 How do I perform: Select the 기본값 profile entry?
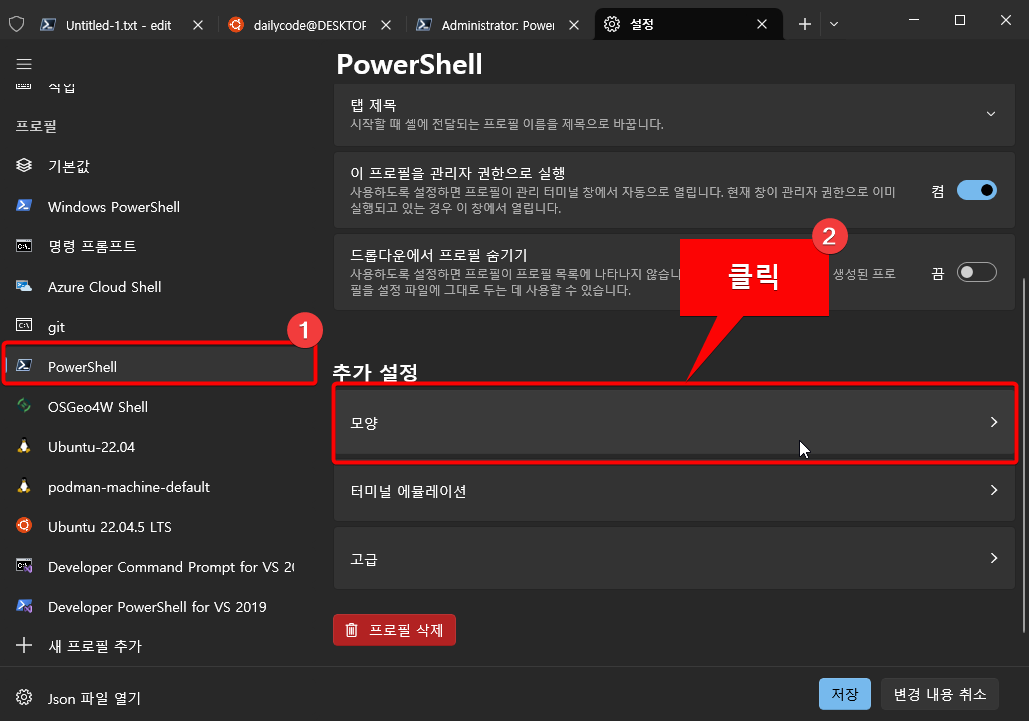coord(159,165)
